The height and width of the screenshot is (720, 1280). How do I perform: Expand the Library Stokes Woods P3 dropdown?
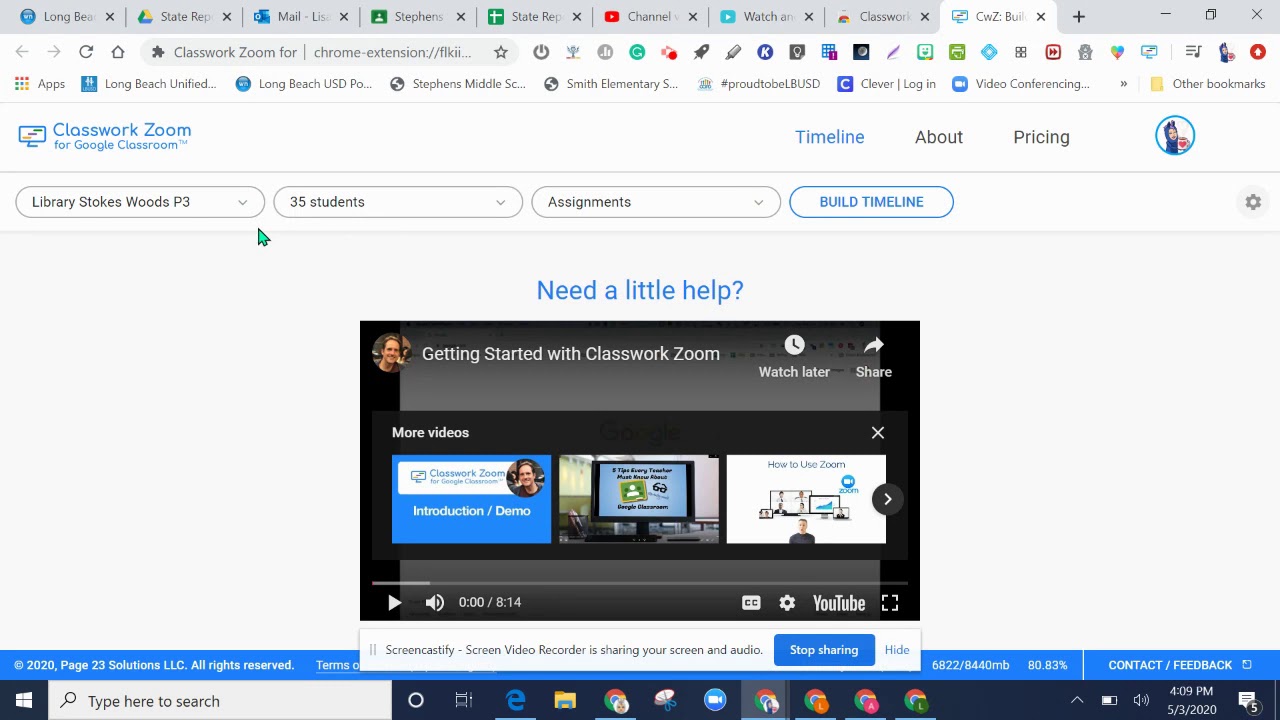[x=140, y=202]
